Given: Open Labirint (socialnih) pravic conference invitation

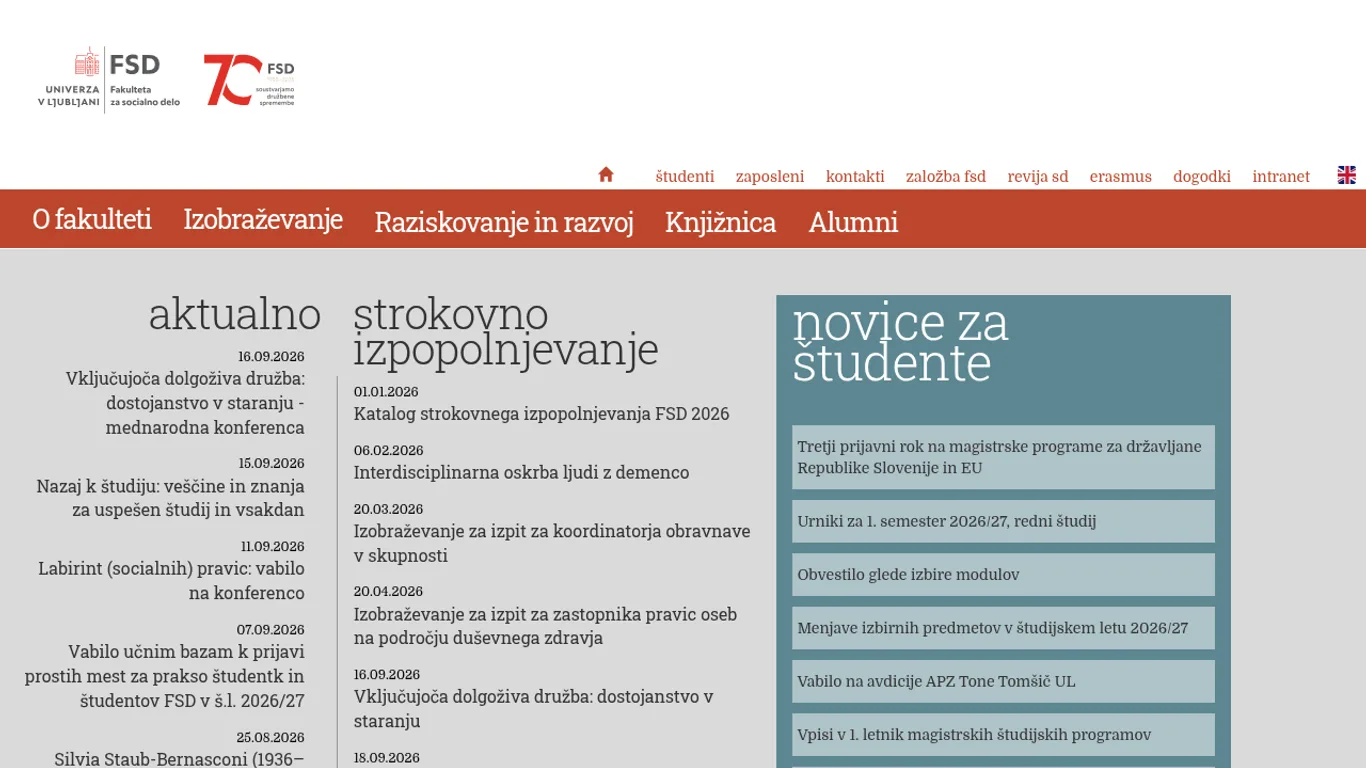Looking at the screenshot, I should click(171, 581).
